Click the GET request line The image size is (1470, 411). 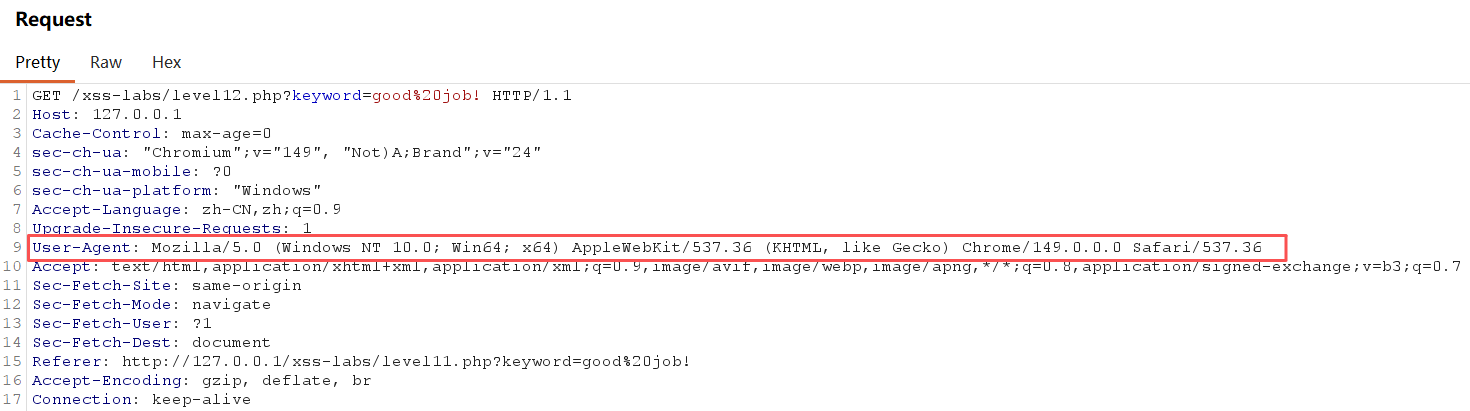[301, 96]
